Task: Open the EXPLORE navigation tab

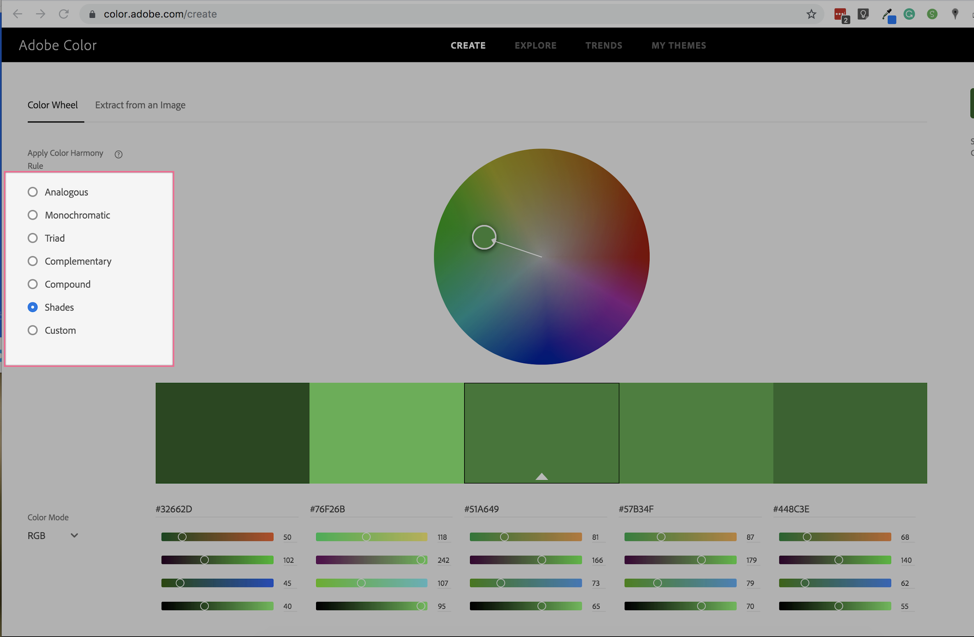Action: click(x=535, y=45)
